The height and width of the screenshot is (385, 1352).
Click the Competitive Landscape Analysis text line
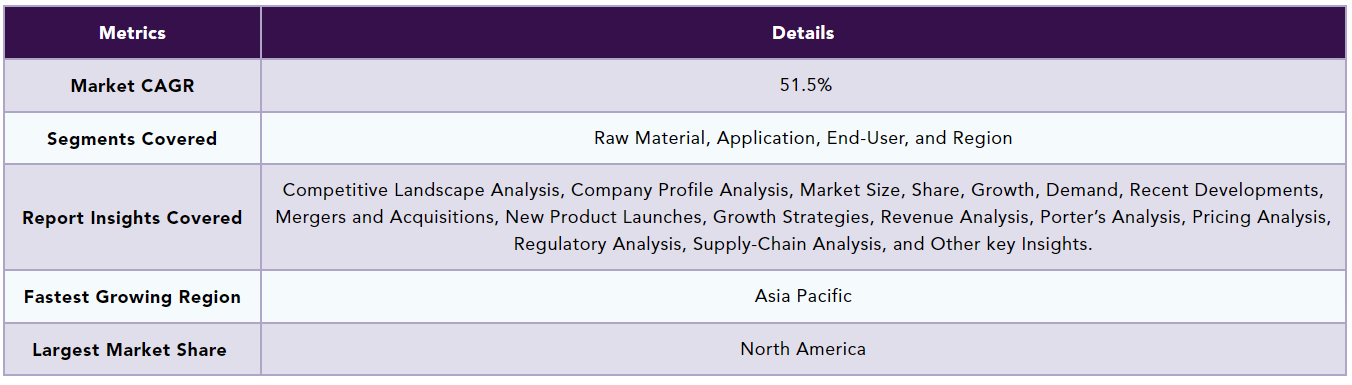tap(803, 189)
